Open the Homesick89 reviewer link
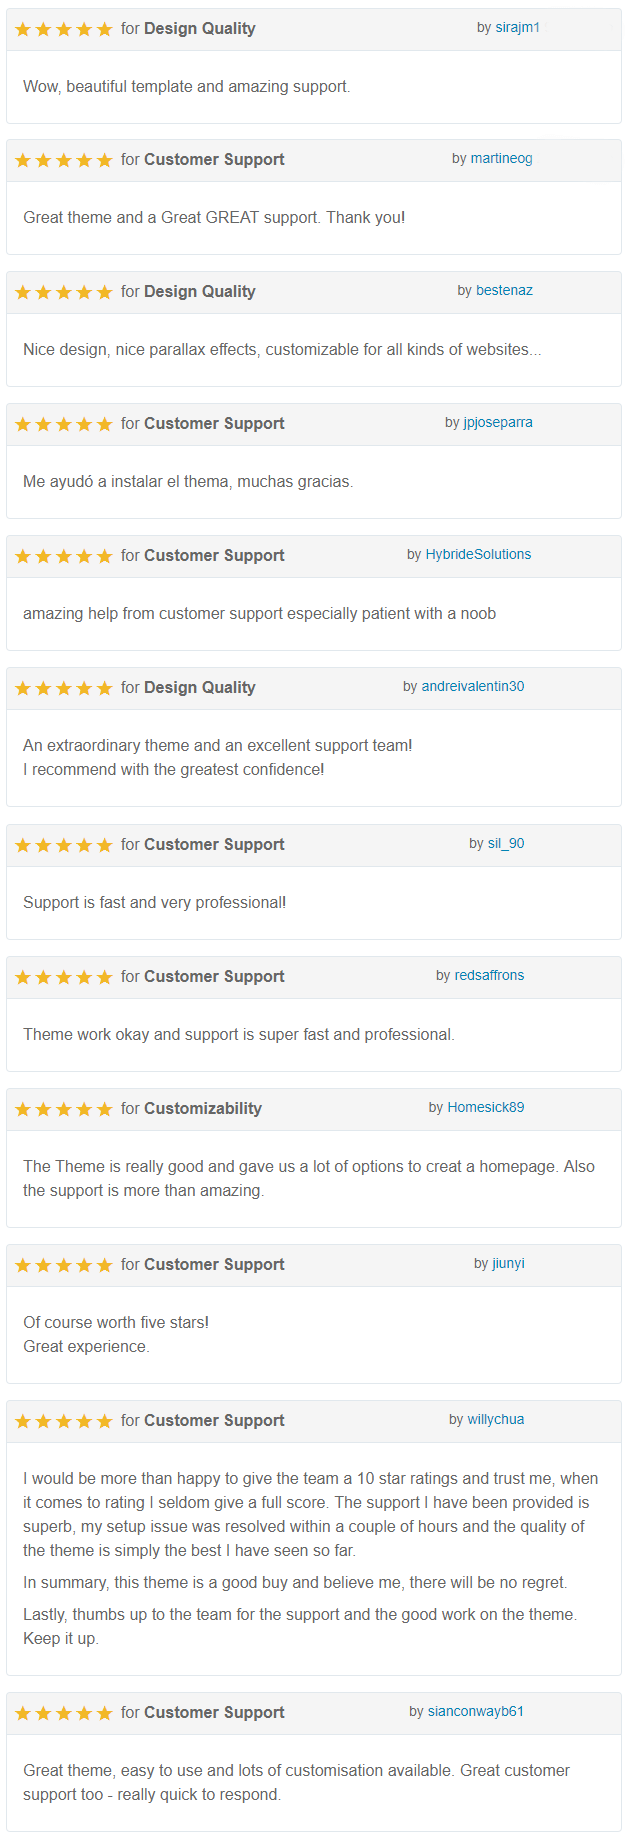The width and height of the screenshot is (630, 1841). click(x=485, y=1107)
